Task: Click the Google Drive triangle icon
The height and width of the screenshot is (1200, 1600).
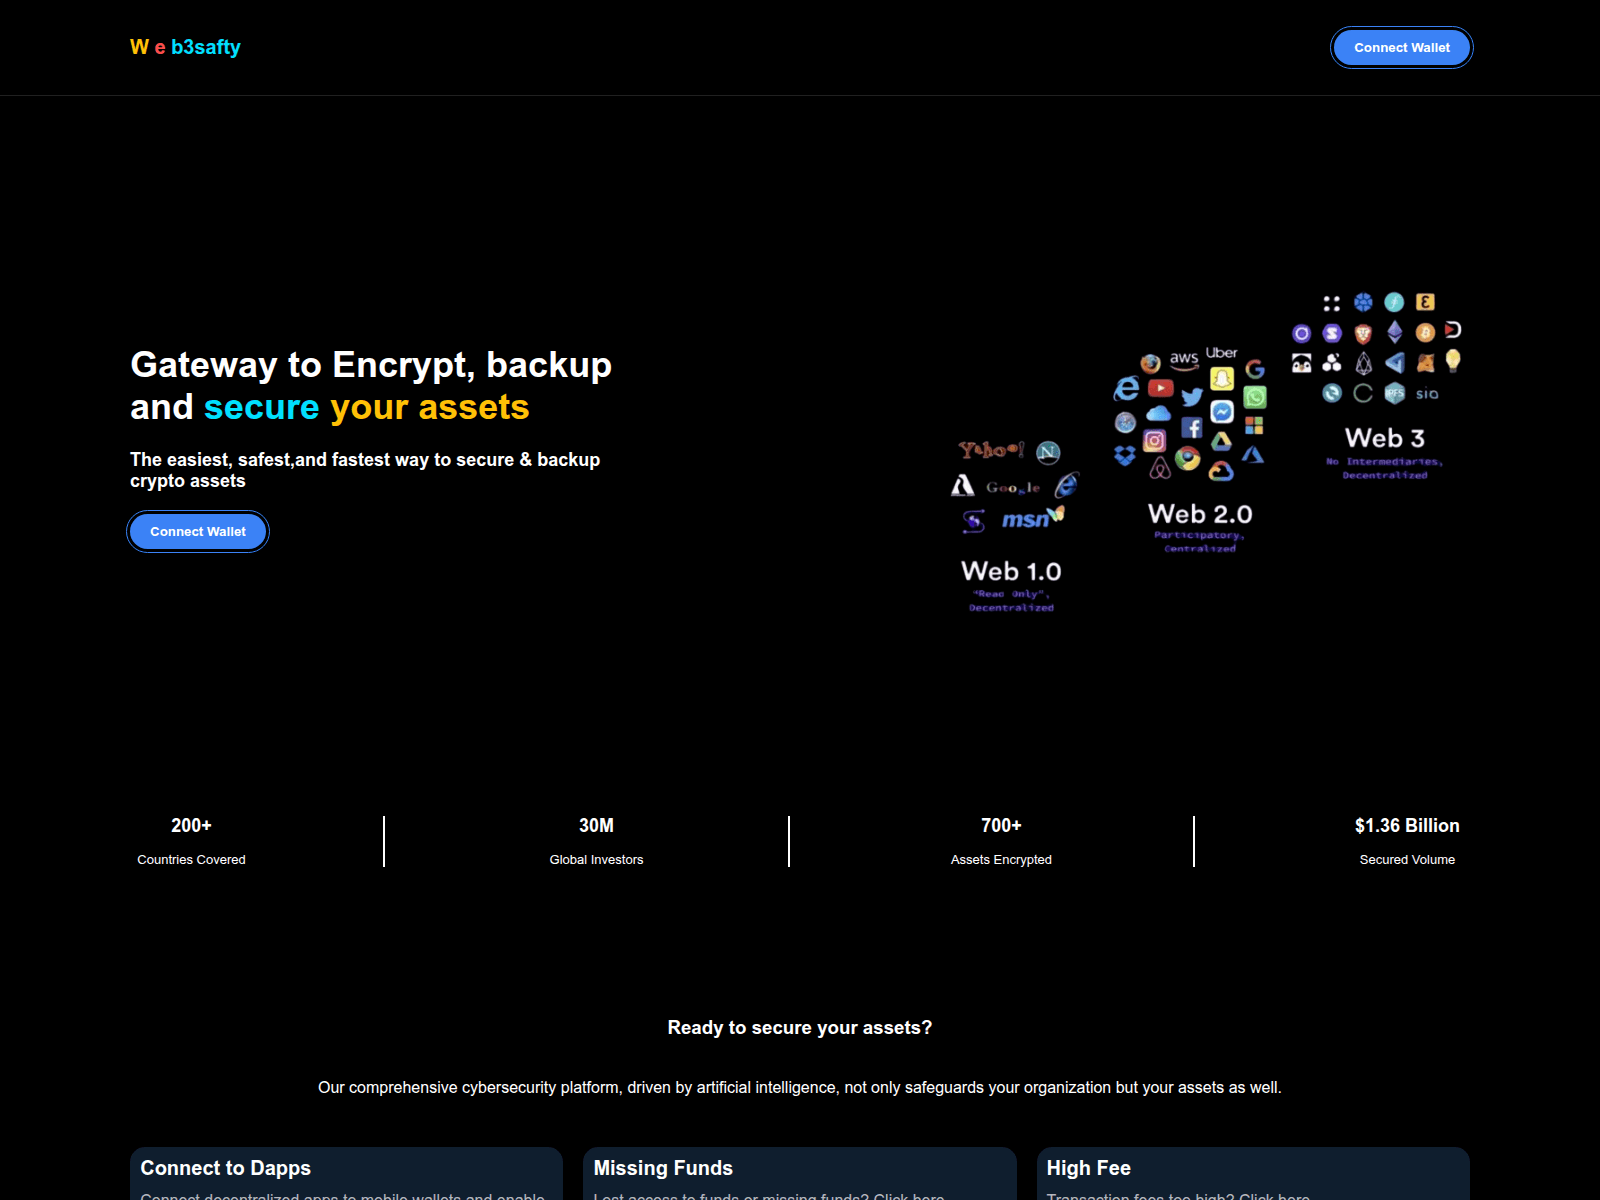Action: [1221, 441]
